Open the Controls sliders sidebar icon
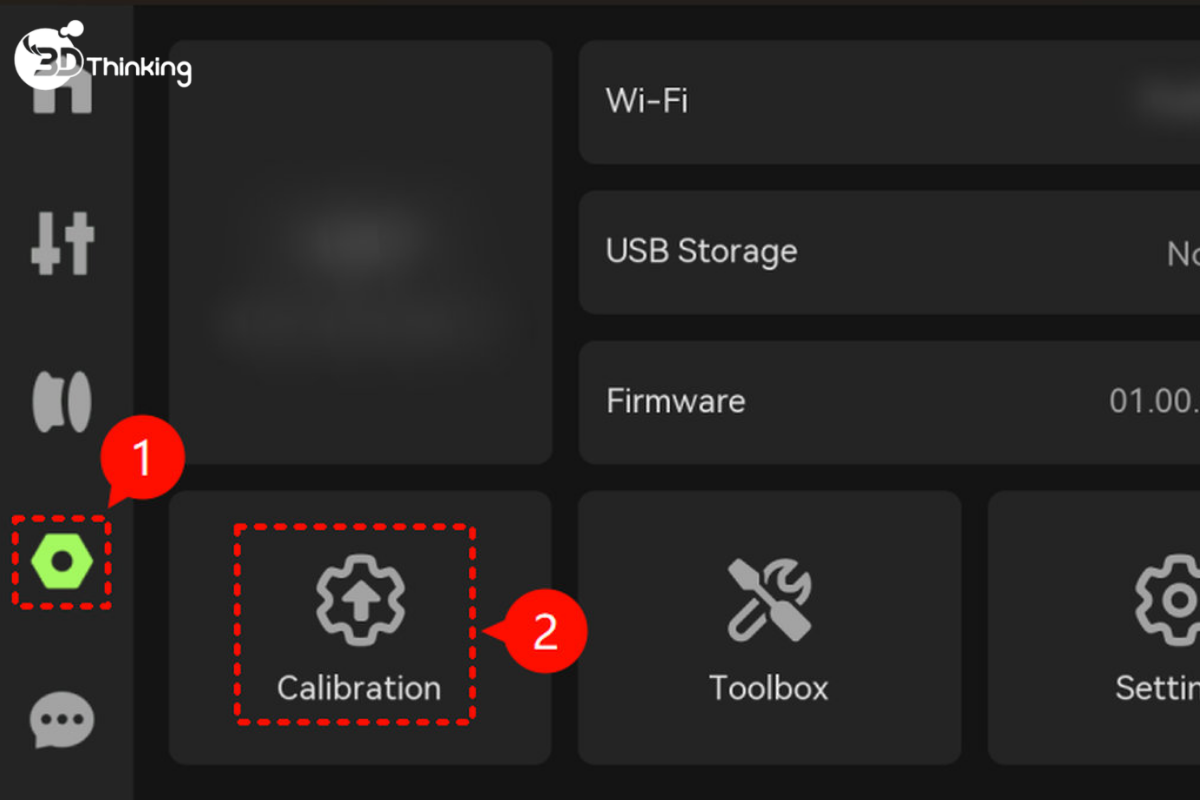This screenshot has height=800, width=1200. 62,243
